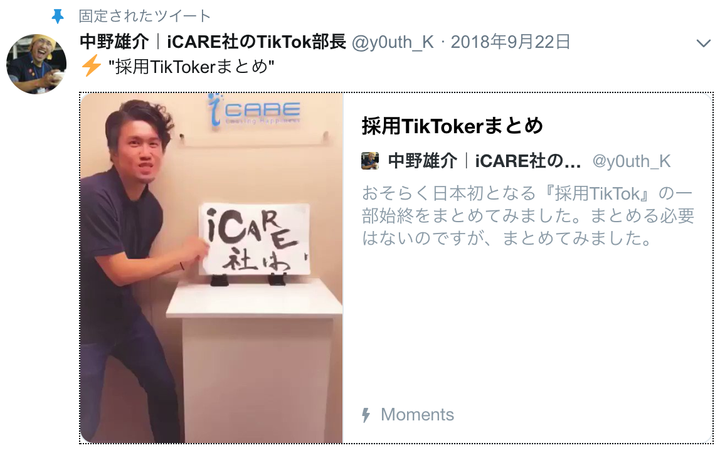Open the Moment cover photo thumbnail
This screenshot has height=452, width=720.
[212, 268]
